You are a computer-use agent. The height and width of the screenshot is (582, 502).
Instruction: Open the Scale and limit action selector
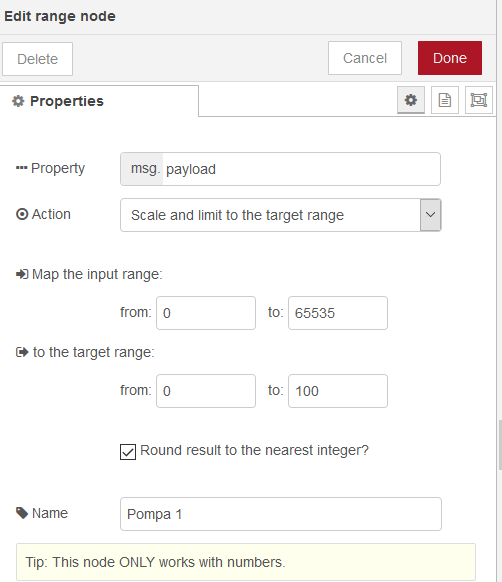point(281,215)
